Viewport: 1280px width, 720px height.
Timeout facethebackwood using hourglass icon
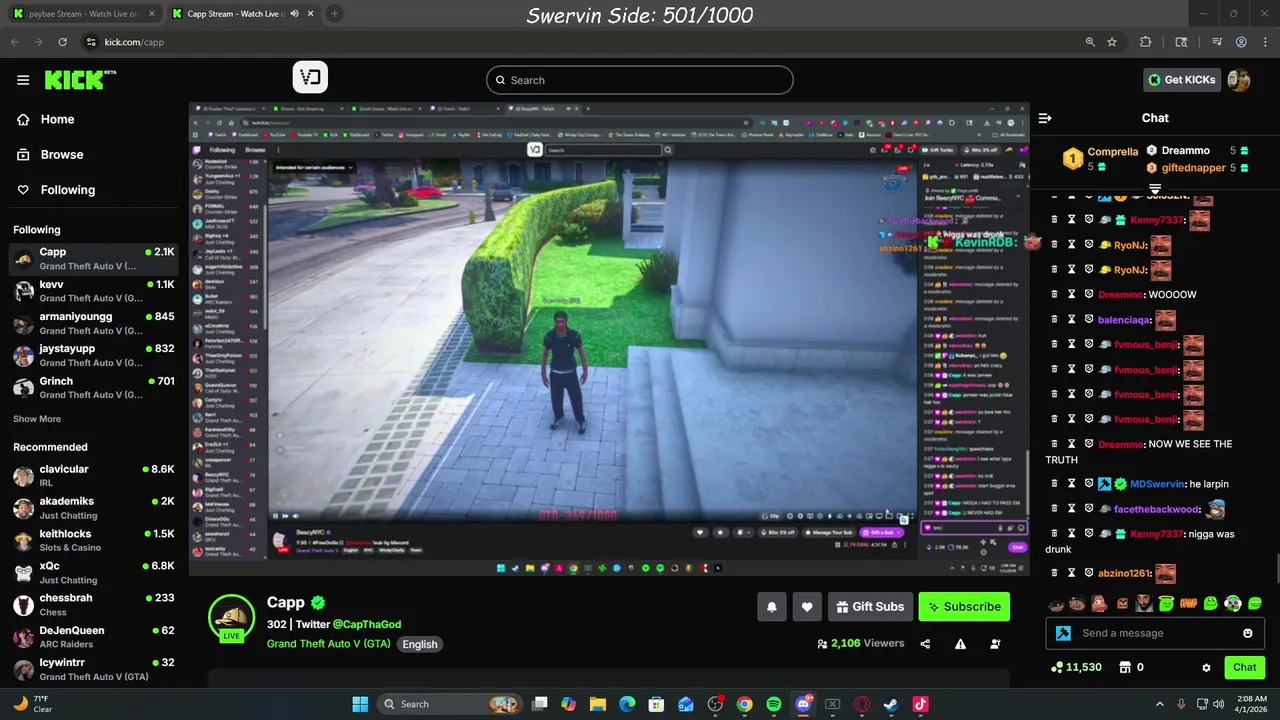point(1072,509)
